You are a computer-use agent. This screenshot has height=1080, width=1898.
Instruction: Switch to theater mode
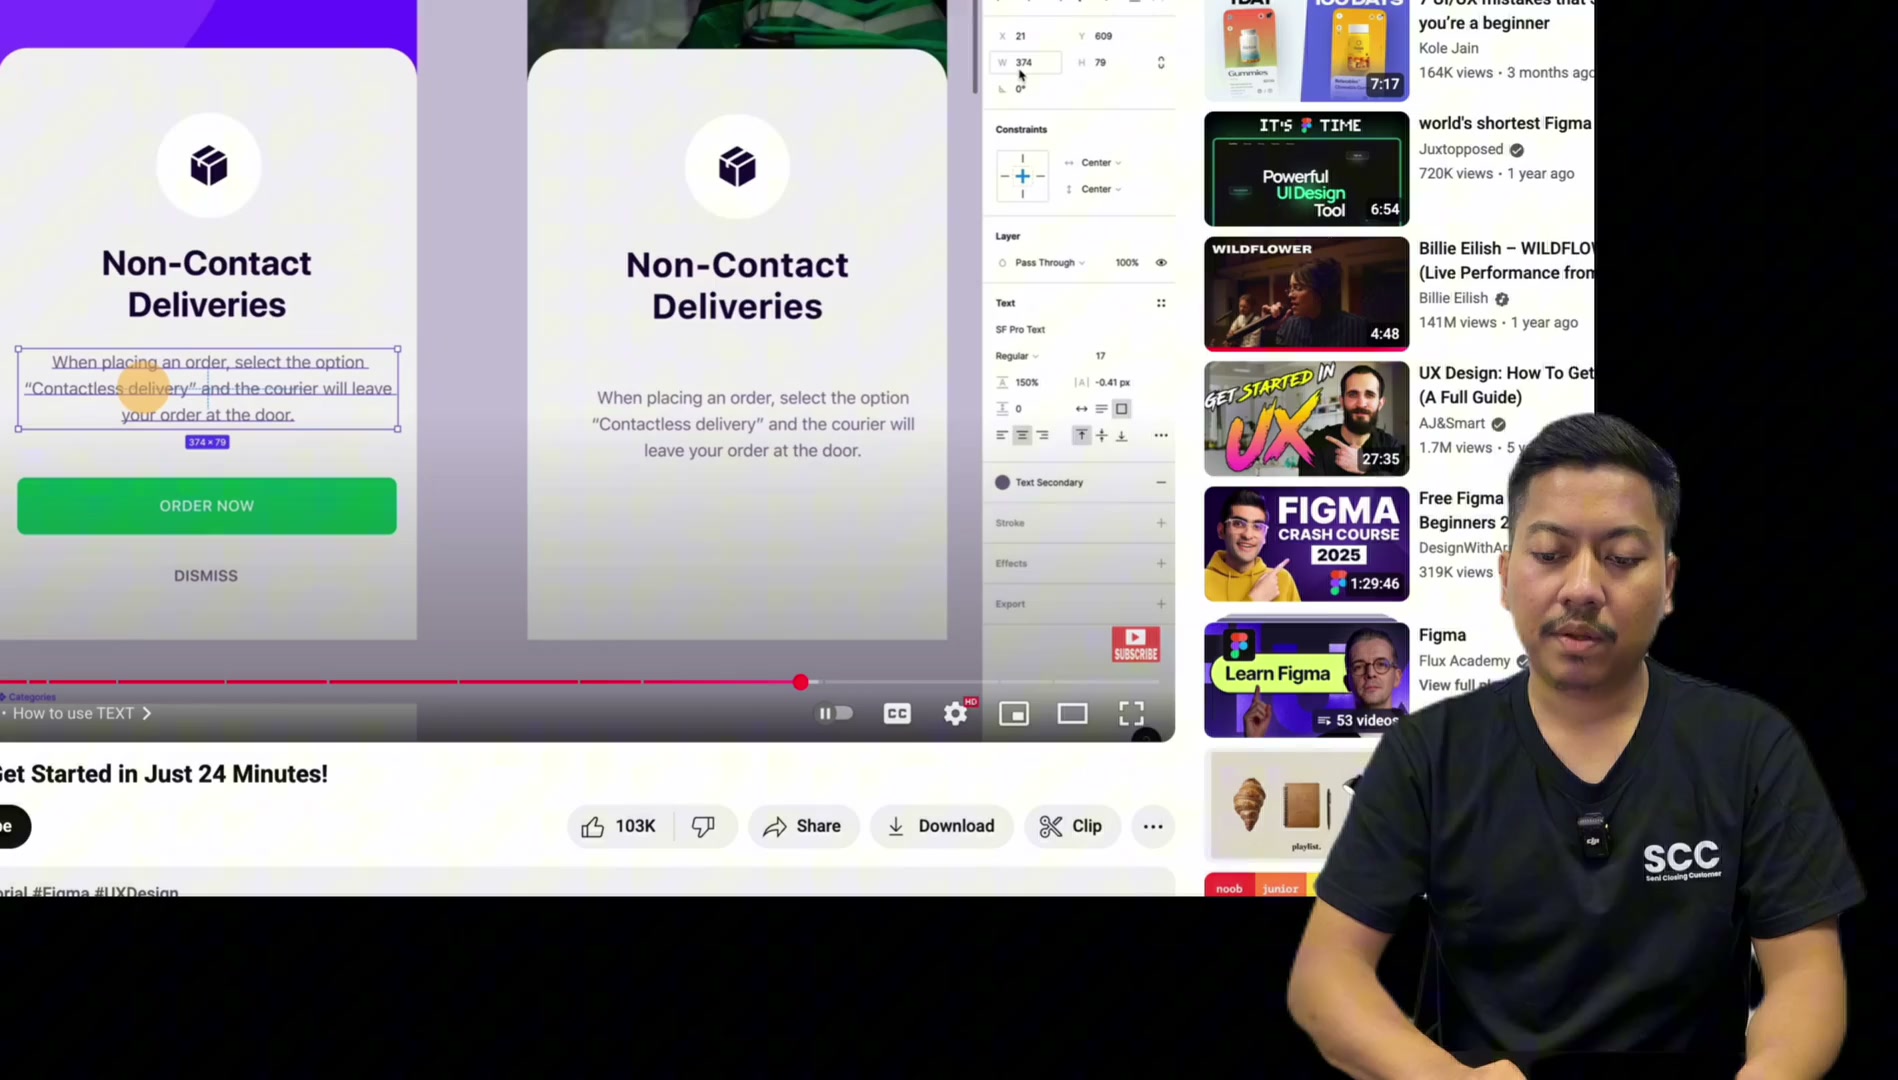[x=1073, y=713]
